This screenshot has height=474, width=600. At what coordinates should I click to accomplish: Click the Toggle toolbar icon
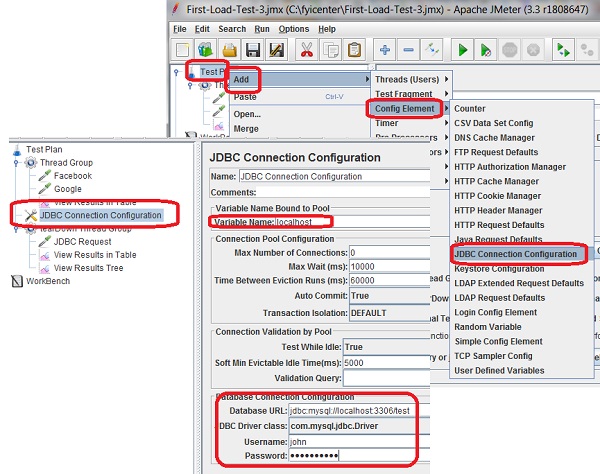[x=432, y=50]
